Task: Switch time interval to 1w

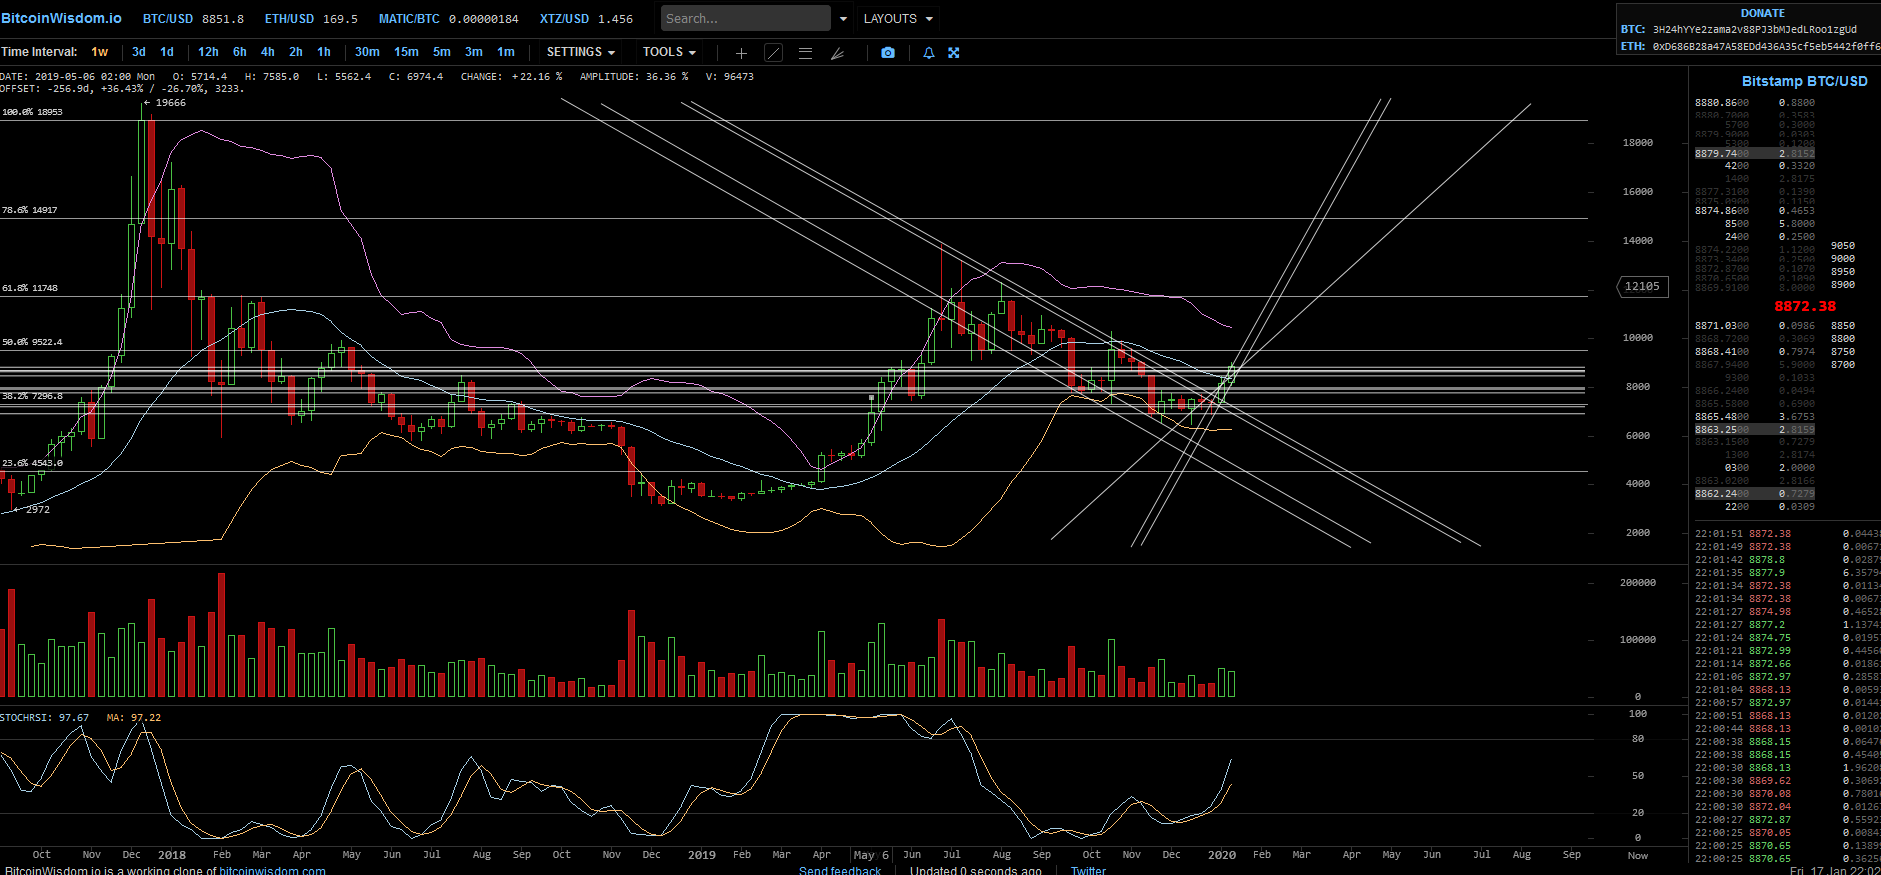Action: click(x=100, y=52)
